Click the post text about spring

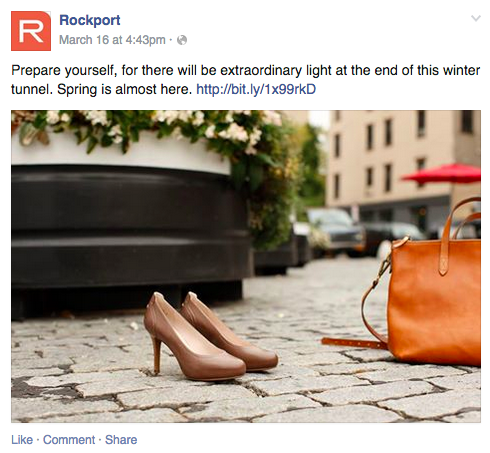245,80
